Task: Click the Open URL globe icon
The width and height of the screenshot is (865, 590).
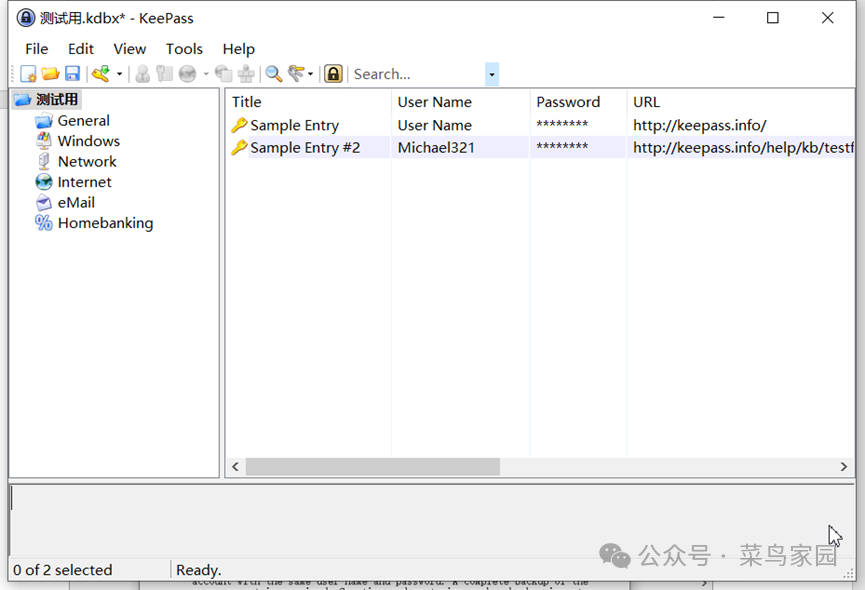Action: tap(188, 74)
